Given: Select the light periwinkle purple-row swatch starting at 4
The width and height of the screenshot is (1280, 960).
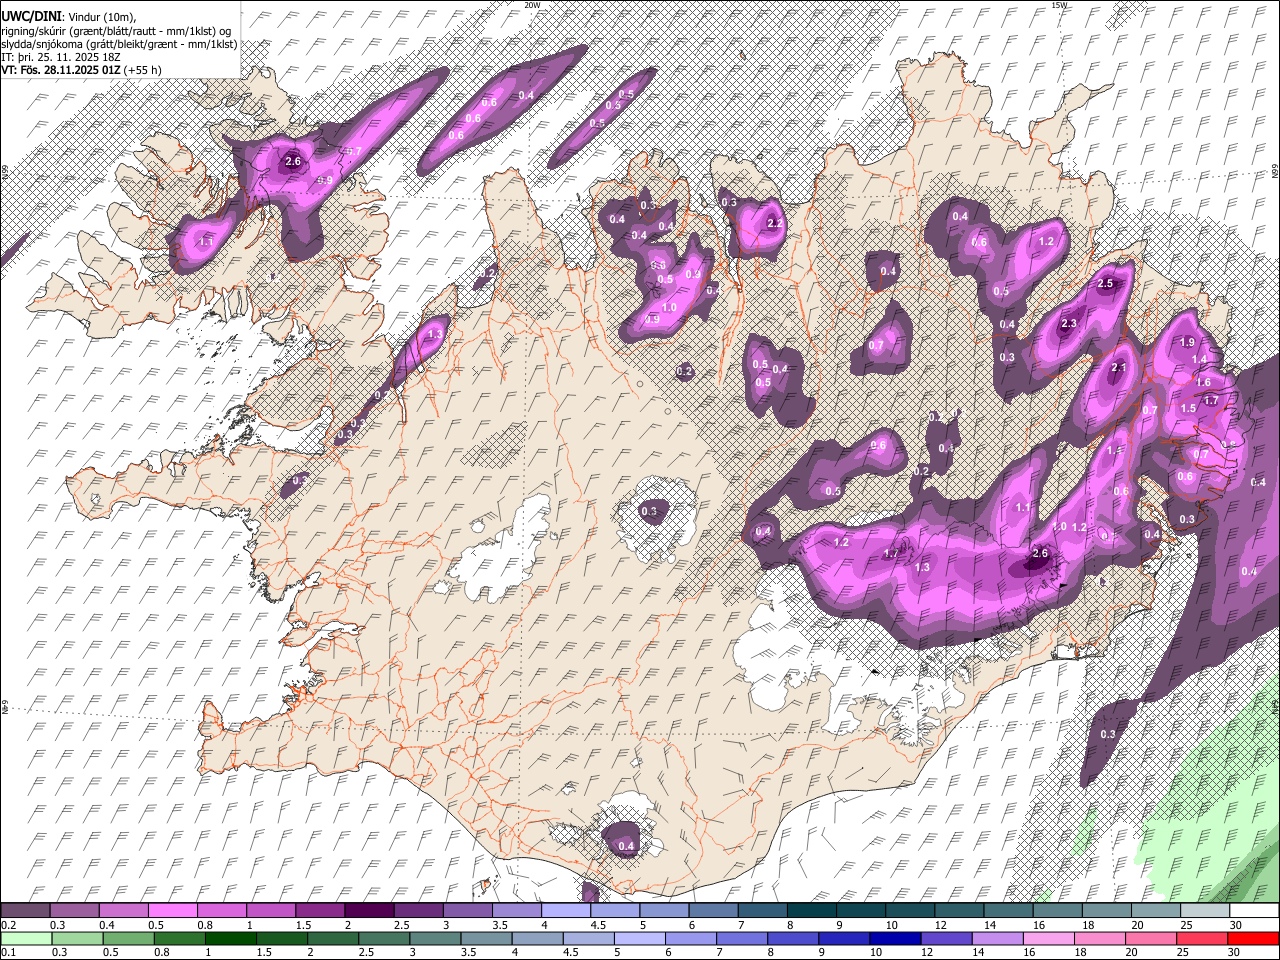Looking at the screenshot, I should 565,911.
